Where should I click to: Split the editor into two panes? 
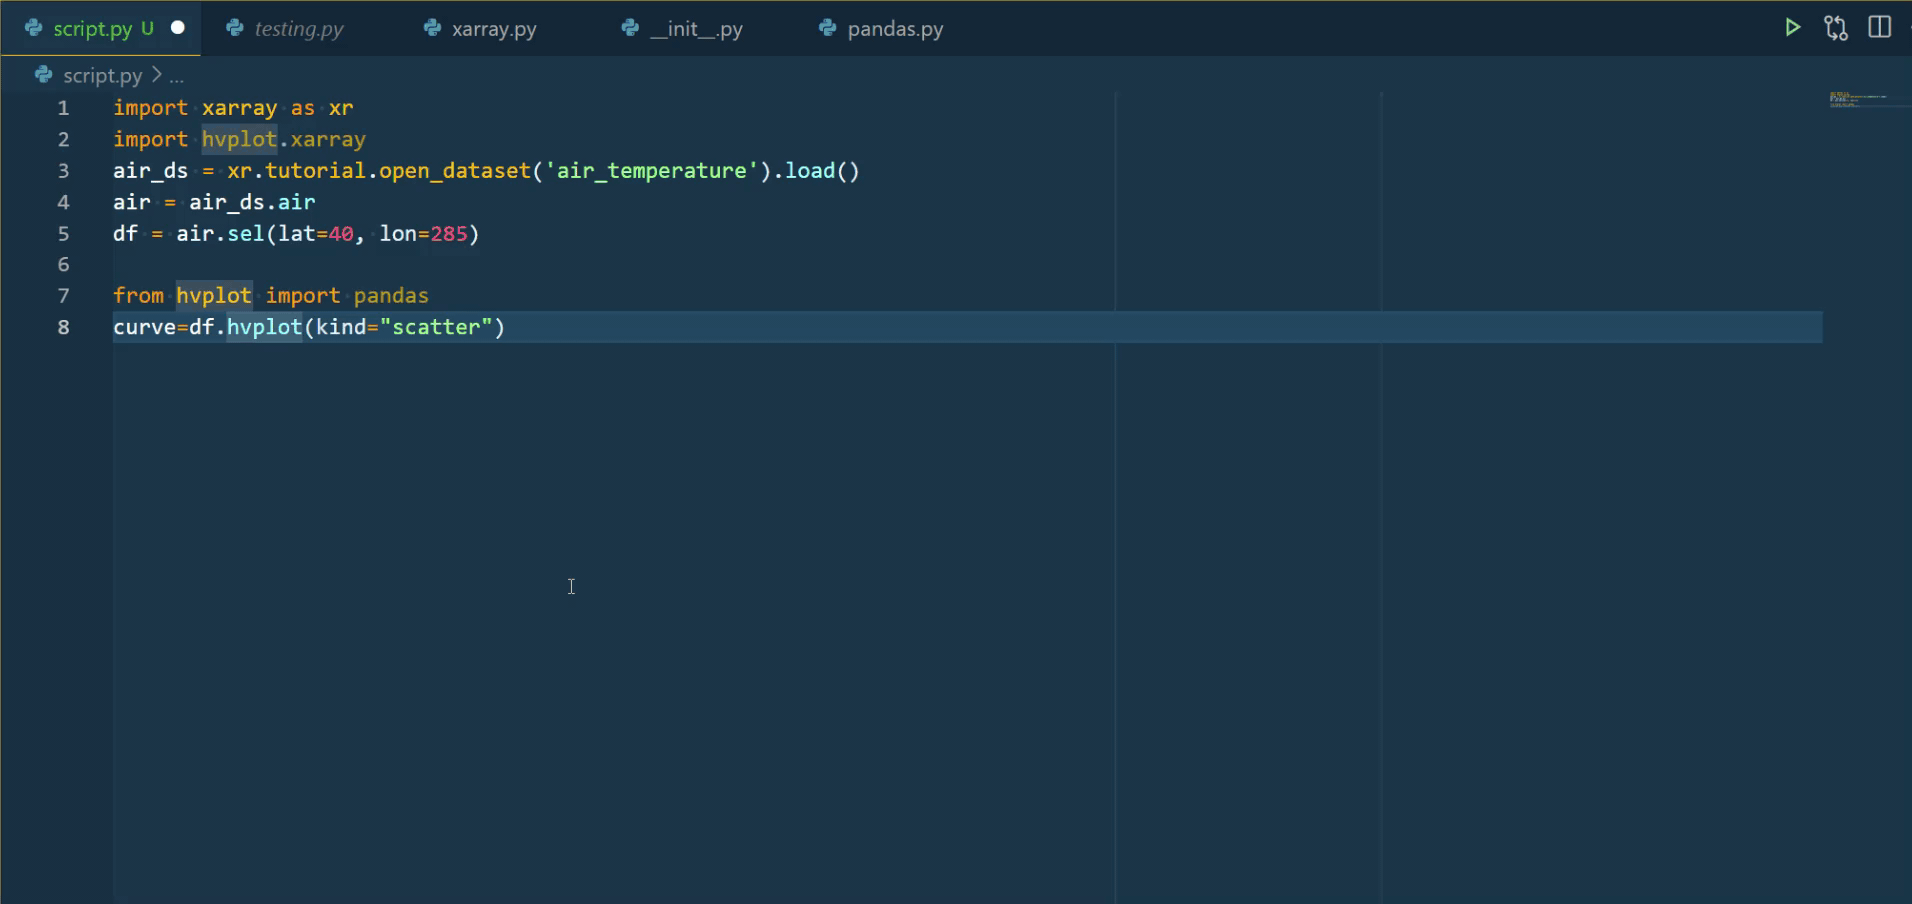click(x=1880, y=27)
